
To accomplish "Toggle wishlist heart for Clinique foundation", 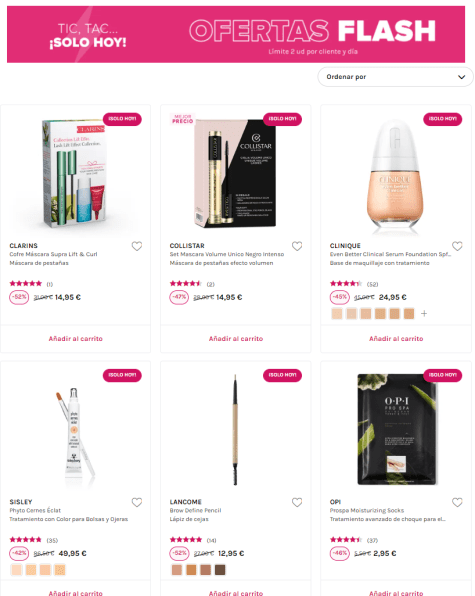I will (457, 246).
